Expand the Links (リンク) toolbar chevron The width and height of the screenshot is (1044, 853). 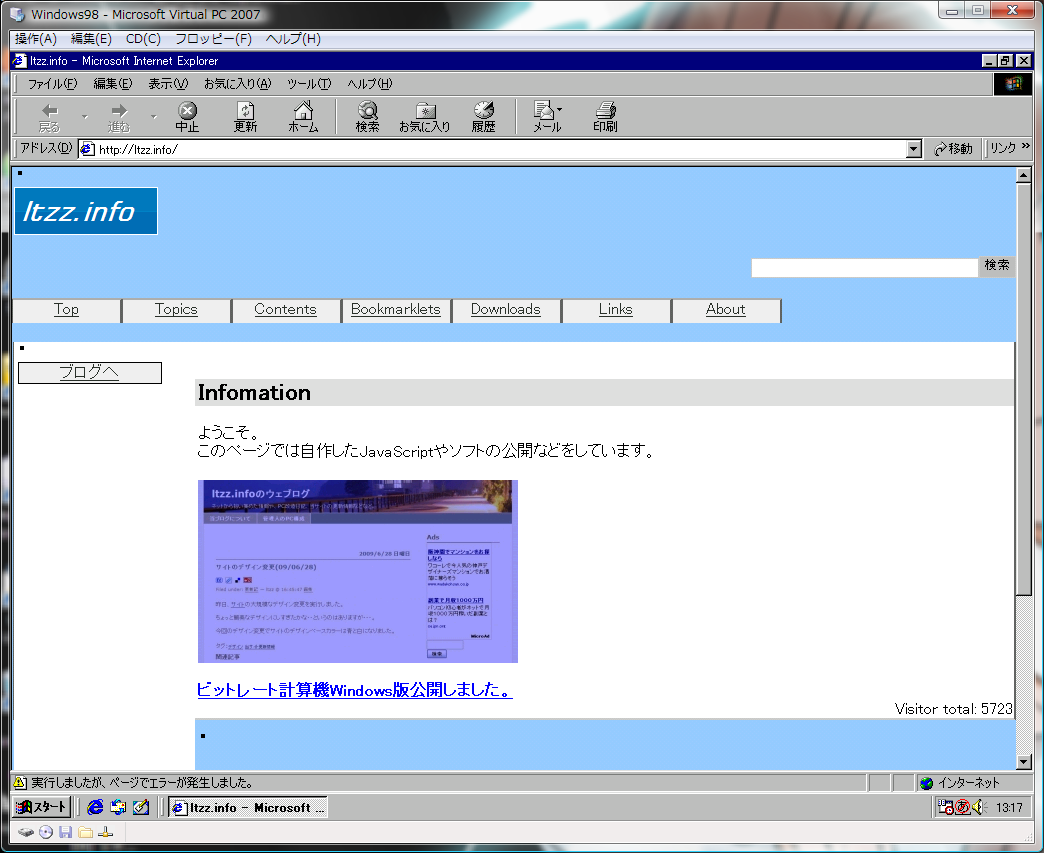click(1025, 146)
